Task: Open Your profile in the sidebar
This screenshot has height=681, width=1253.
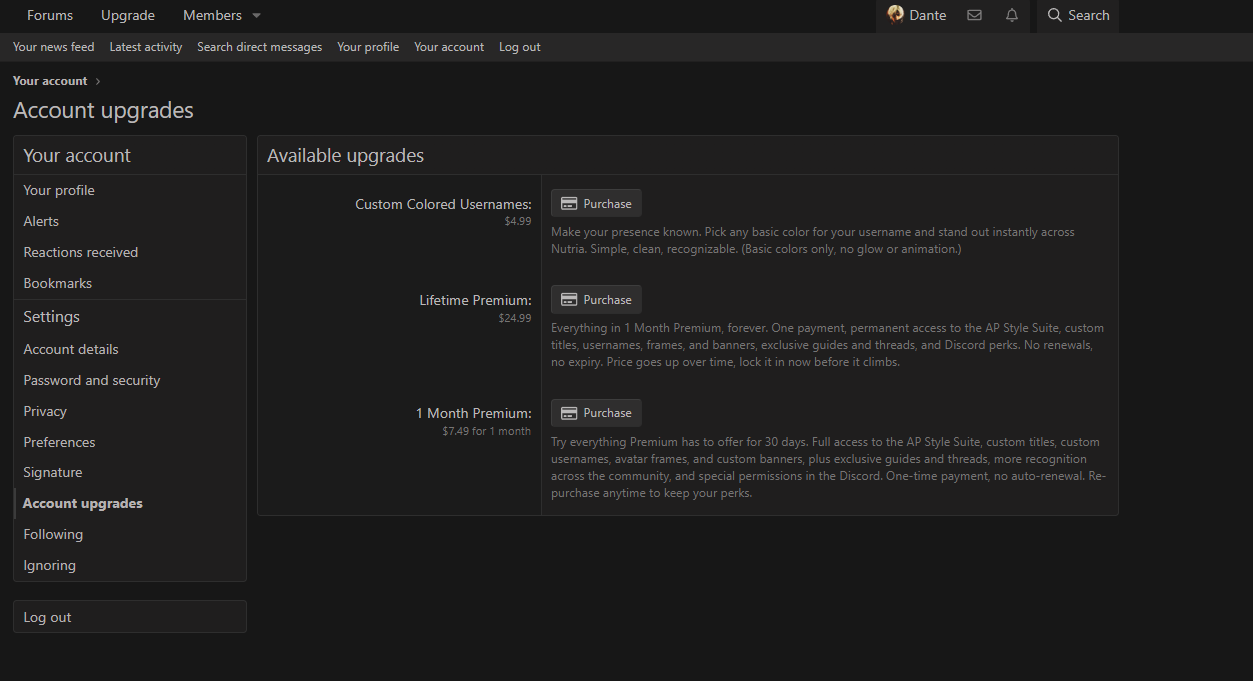Action: pyautogui.click(x=130, y=190)
